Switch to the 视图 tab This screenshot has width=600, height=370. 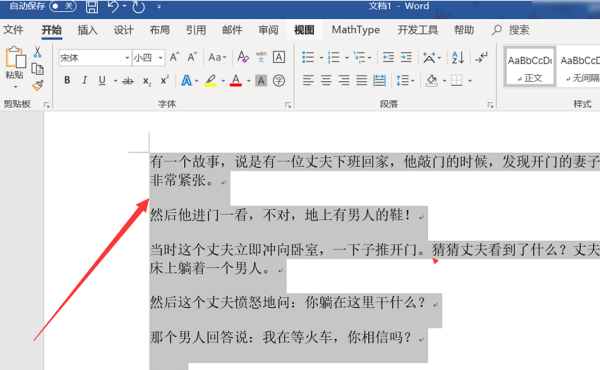click(x=304, y=30)
